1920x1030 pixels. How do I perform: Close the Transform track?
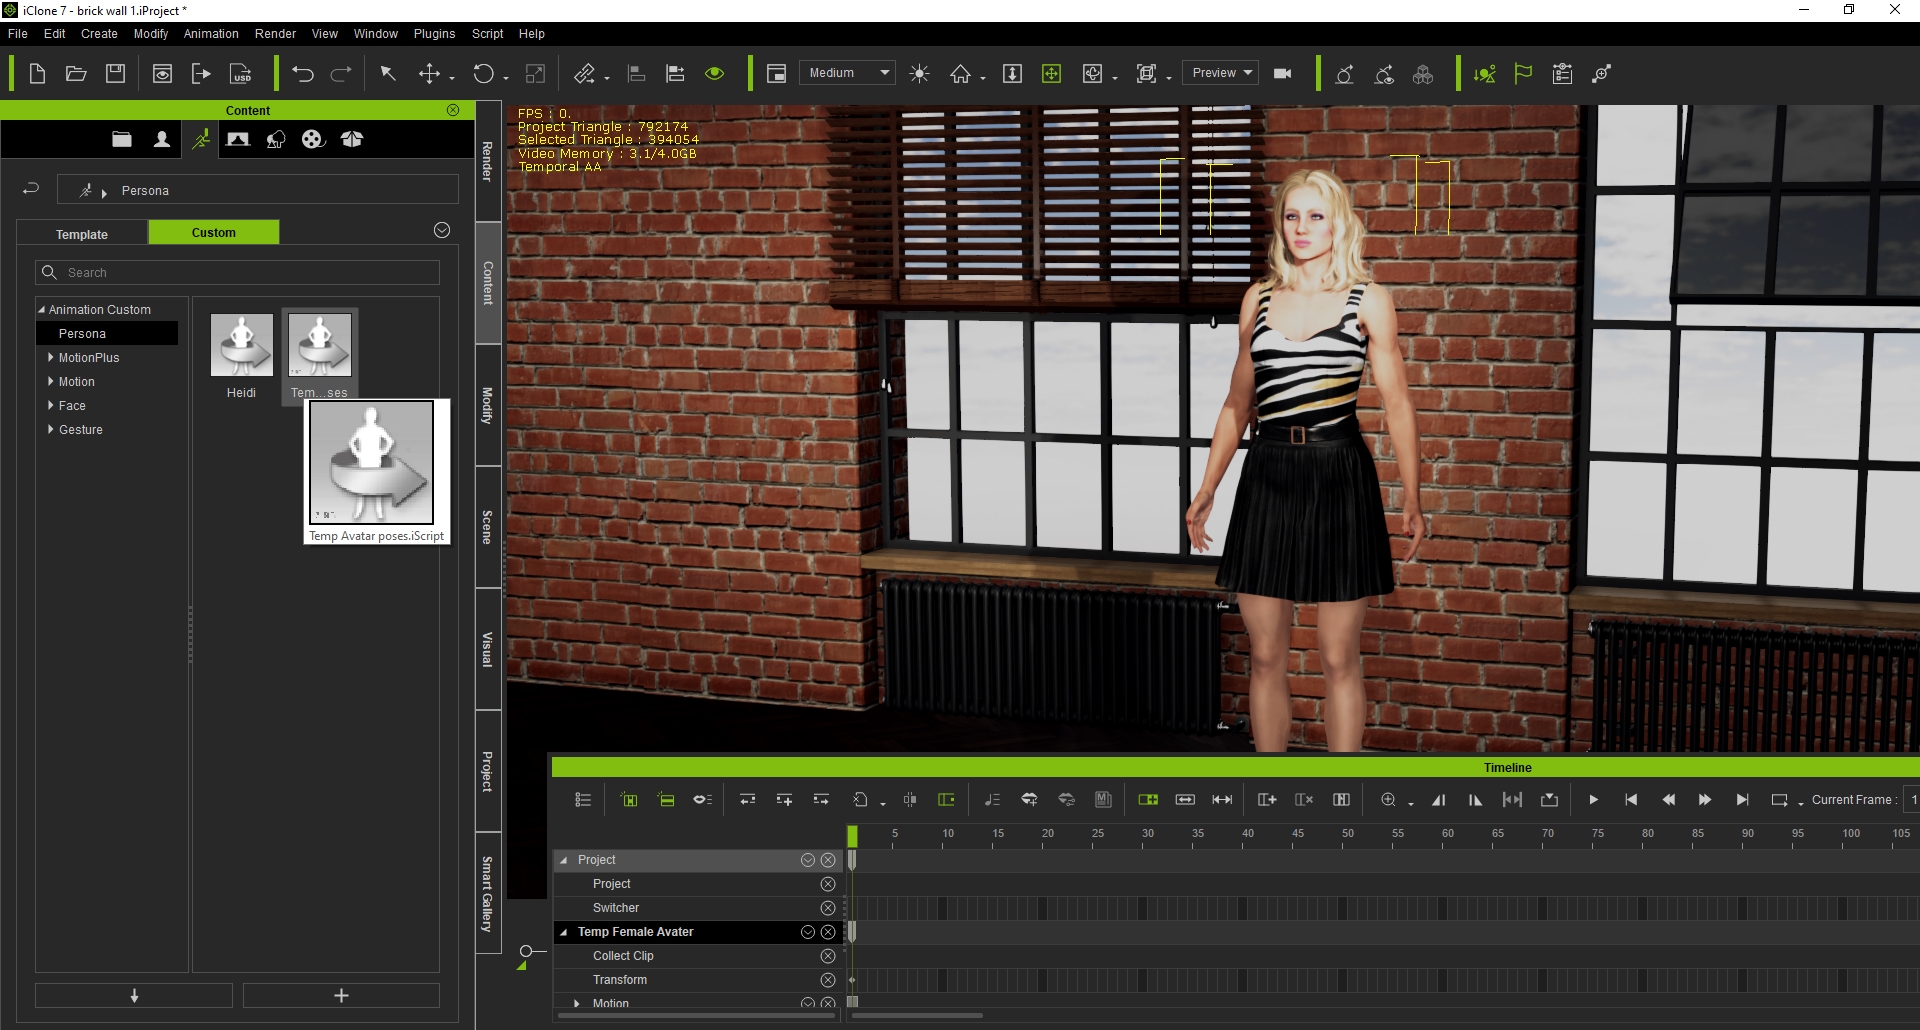828,980
